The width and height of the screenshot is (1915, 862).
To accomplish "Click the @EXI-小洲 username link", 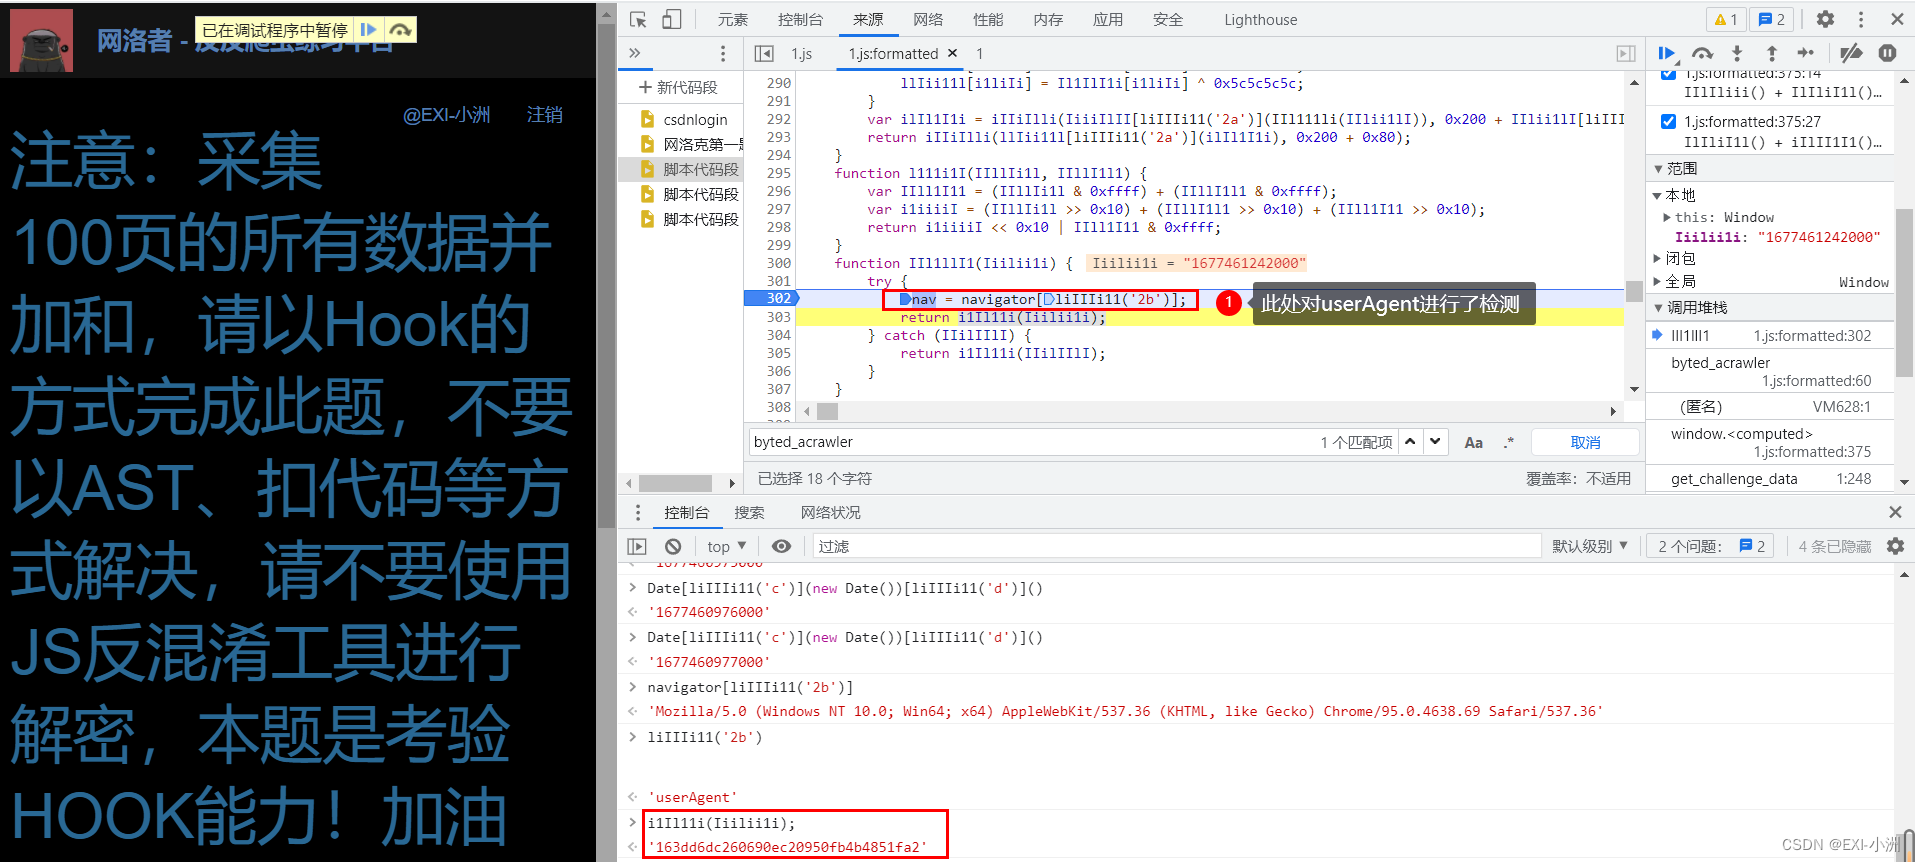I will point(447,115).
